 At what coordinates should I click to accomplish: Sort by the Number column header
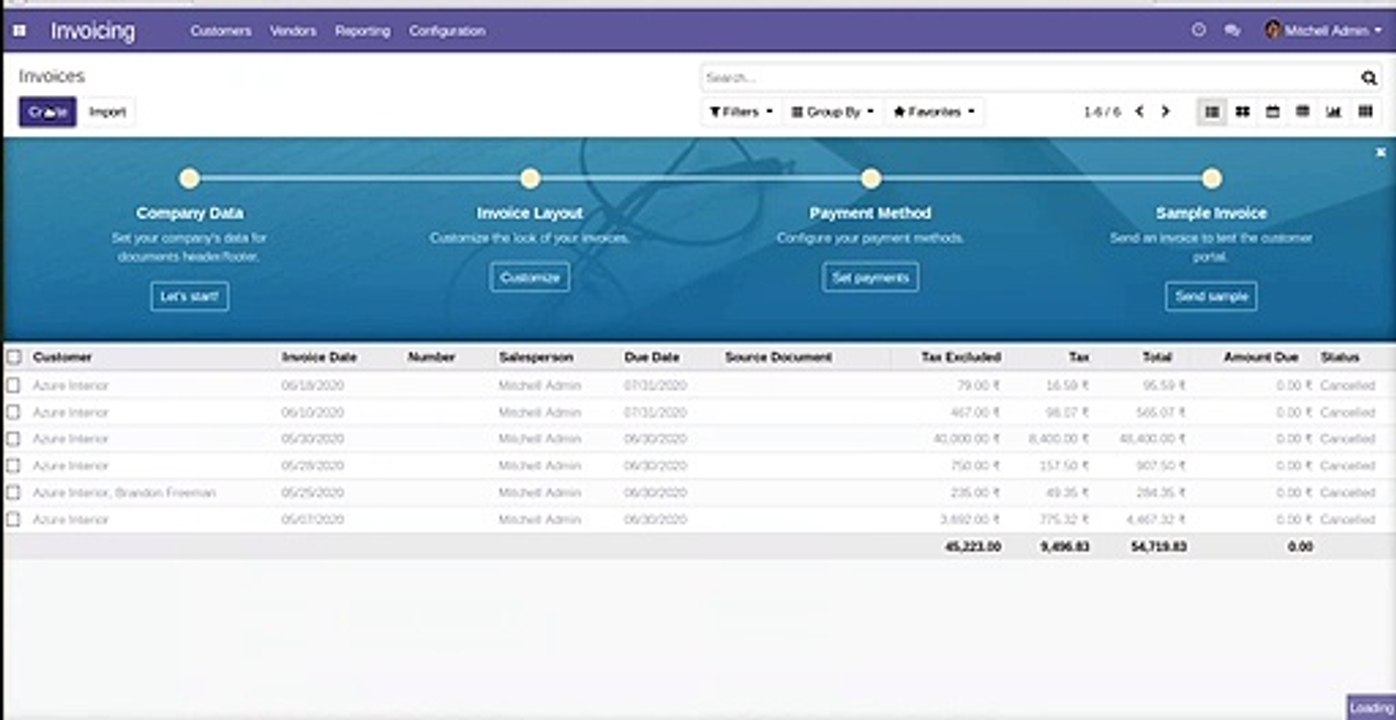431,357
